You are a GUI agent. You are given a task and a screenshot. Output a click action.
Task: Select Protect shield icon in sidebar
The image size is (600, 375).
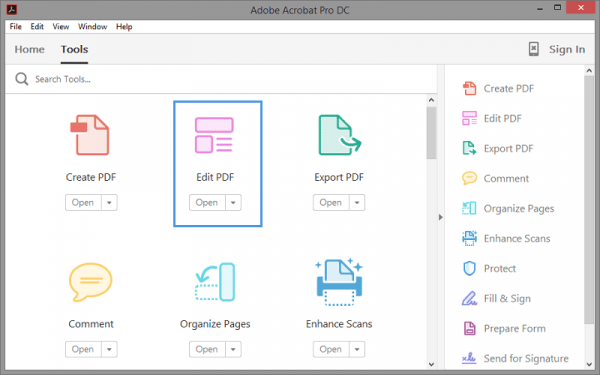(470, 268)
